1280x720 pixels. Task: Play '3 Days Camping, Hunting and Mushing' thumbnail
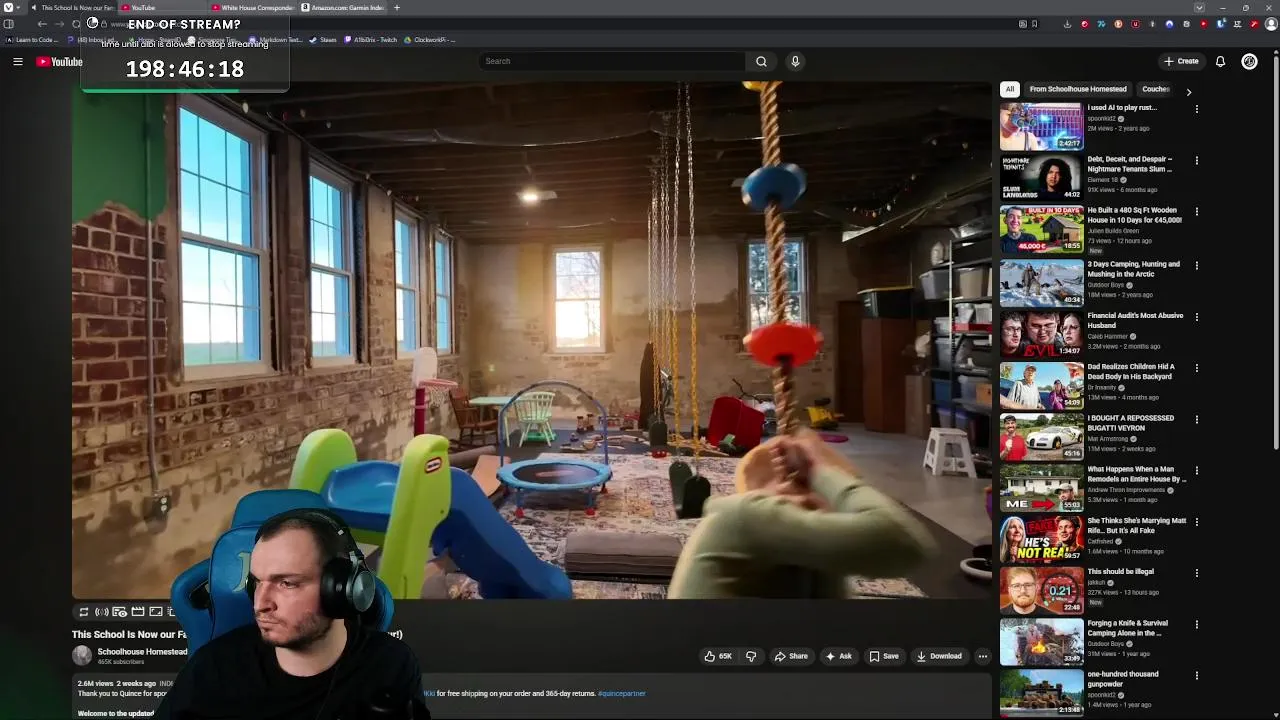(1041, 282)
